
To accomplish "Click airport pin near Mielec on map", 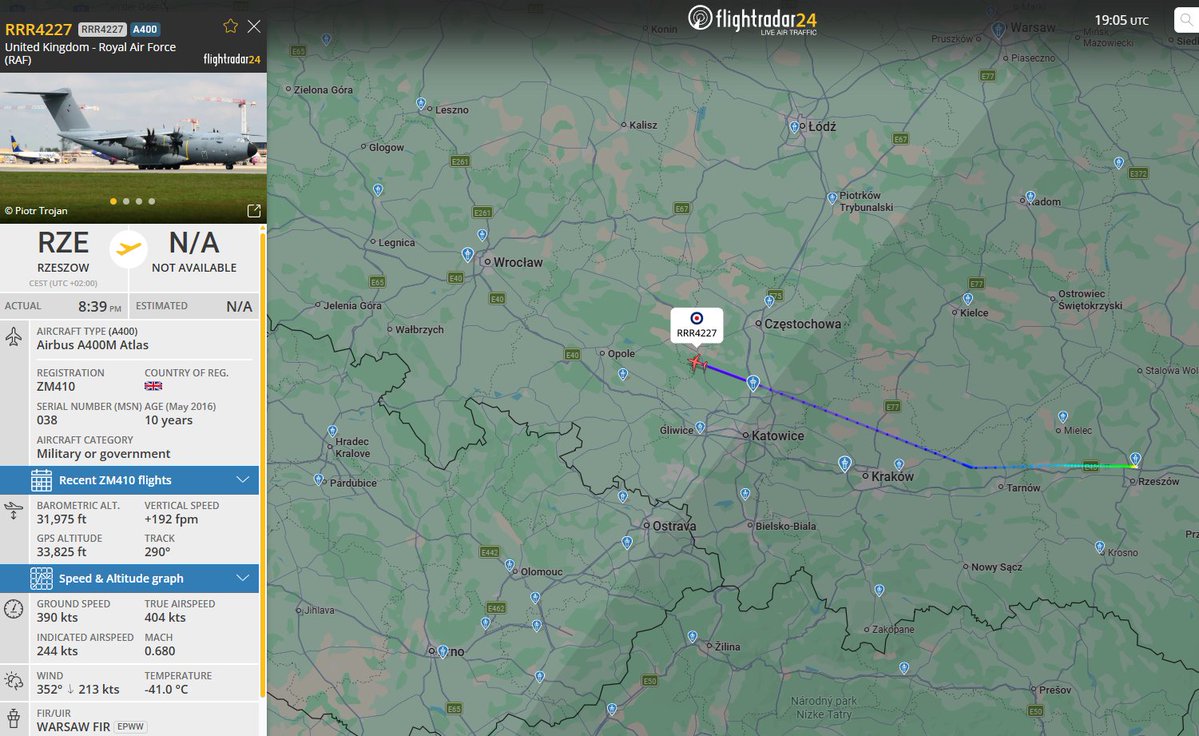I will pos(1063,417).
